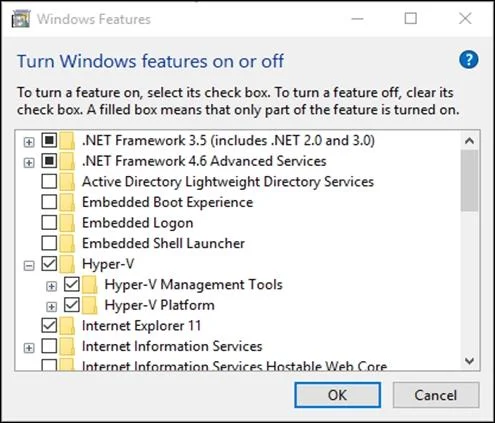Expand the Hyper-V Platform subtree
This screenshot has width=495, height=423.
[x=51, y=307]
